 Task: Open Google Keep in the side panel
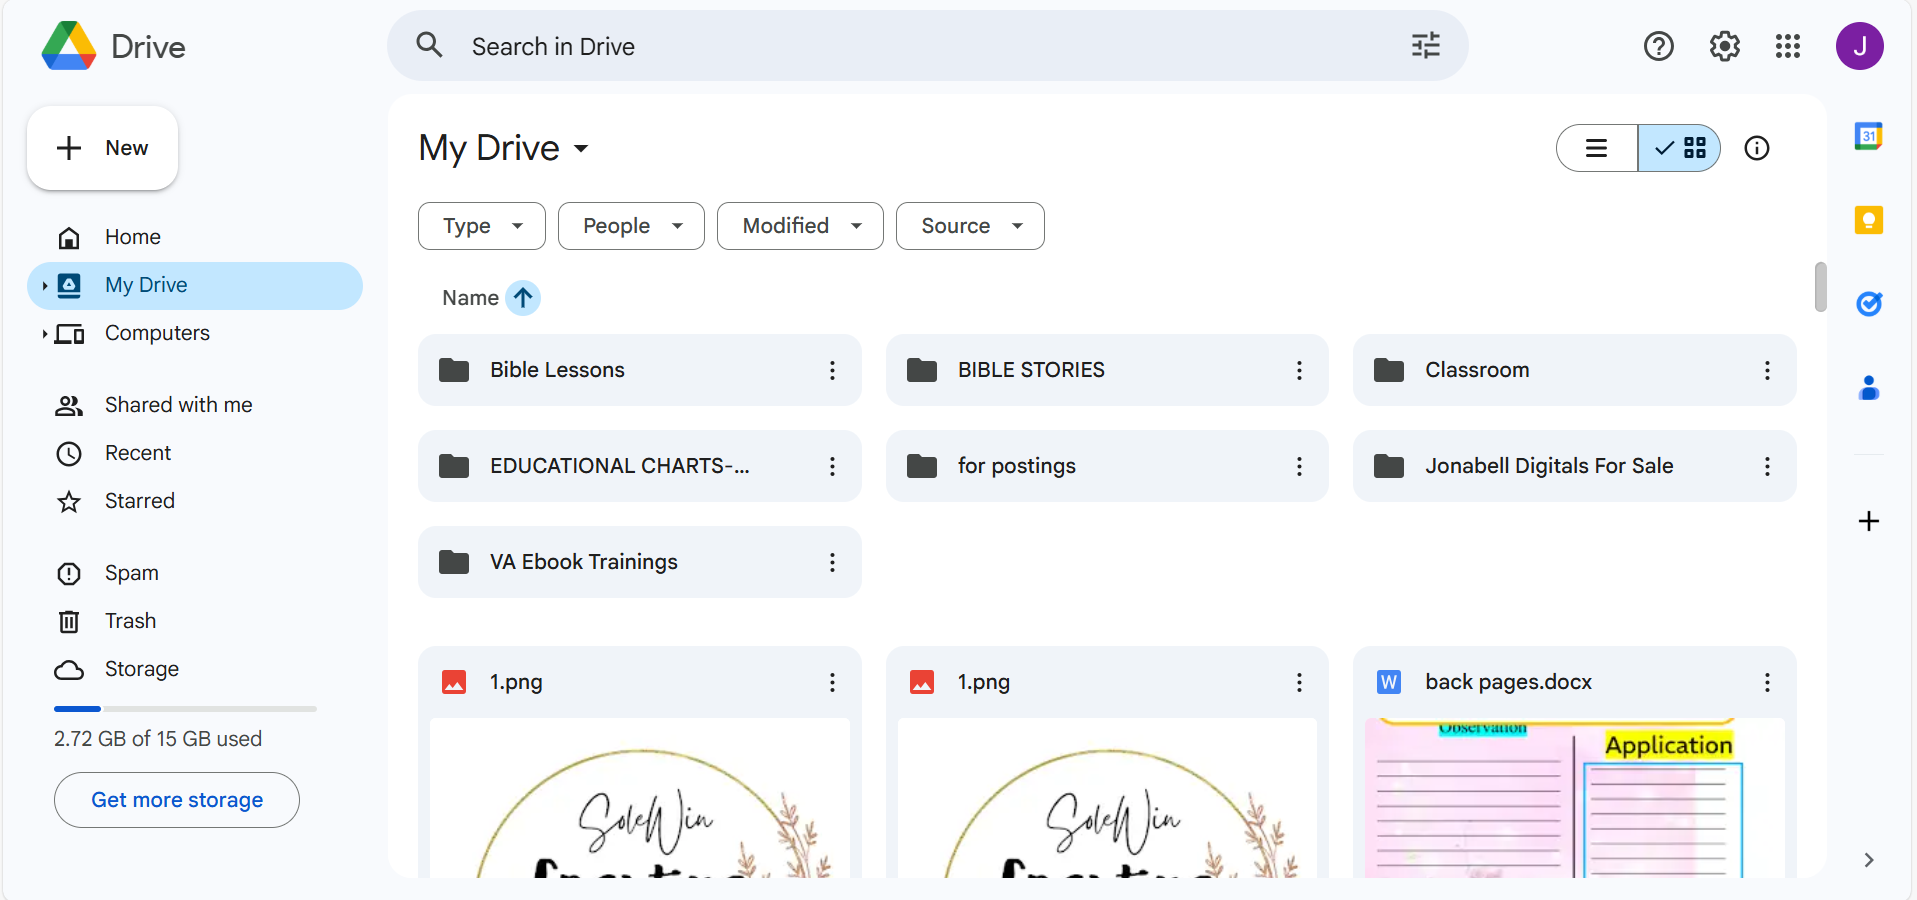pos(1869,220)
